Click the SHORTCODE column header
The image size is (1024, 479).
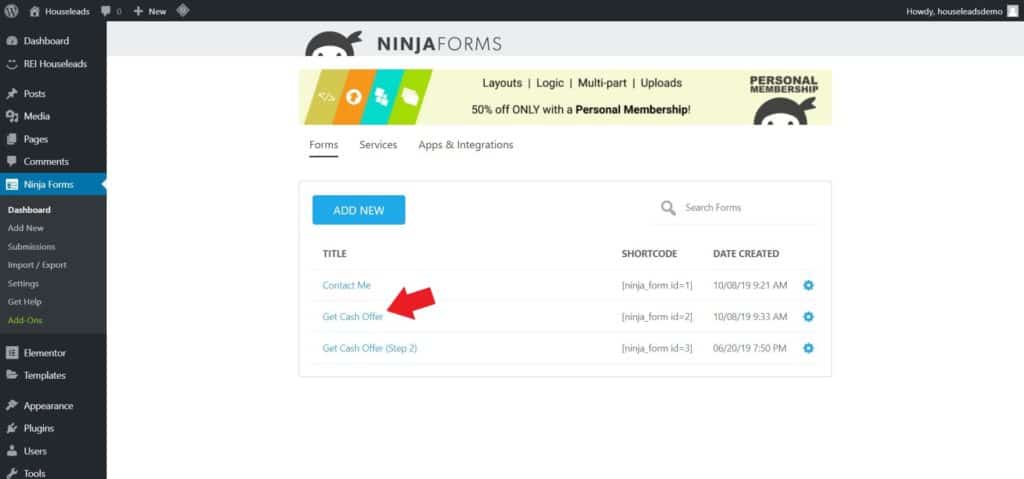(x=649, y=254)
